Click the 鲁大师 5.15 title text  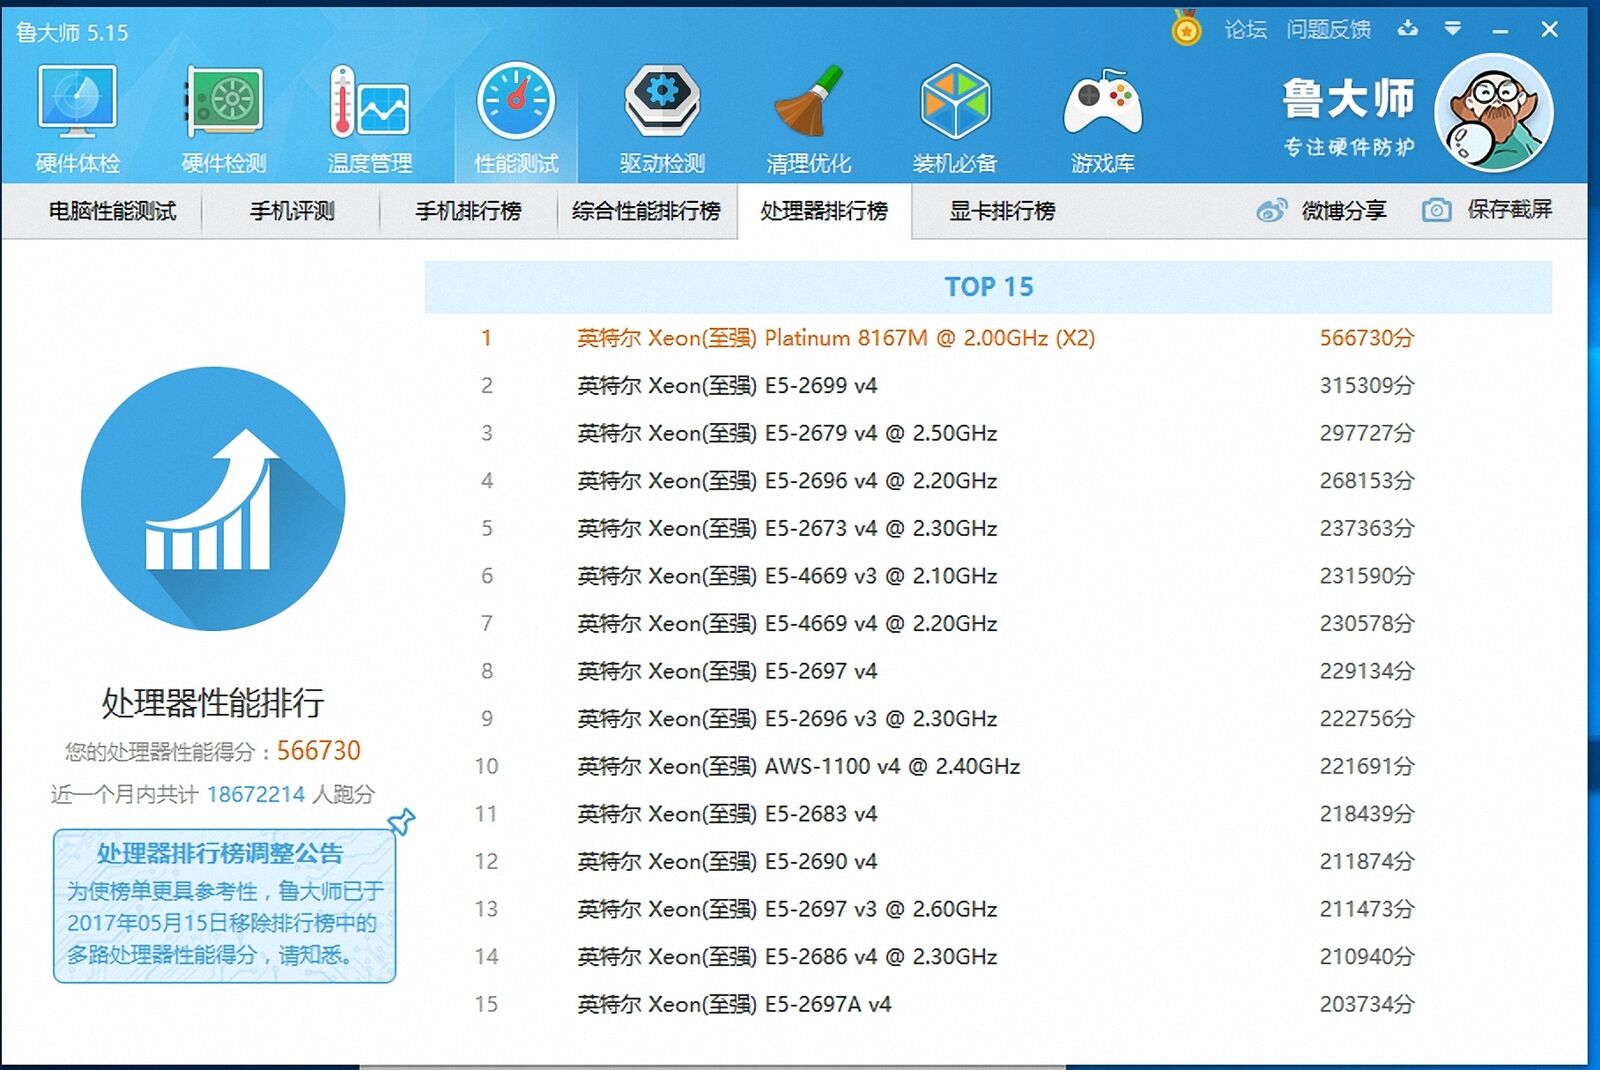tap(72, 32)
